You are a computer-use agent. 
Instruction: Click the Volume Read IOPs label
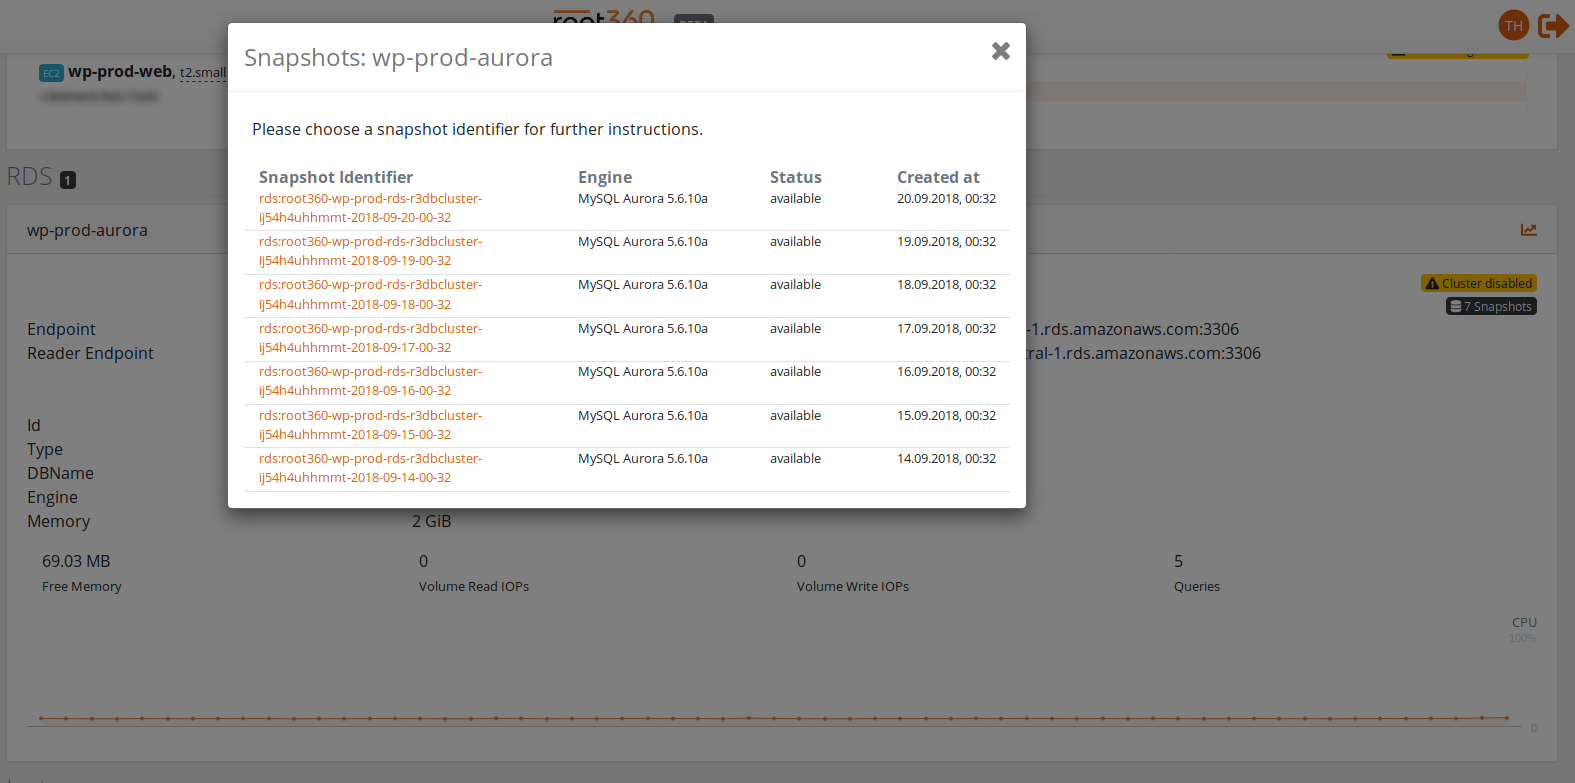pos(474,587)
